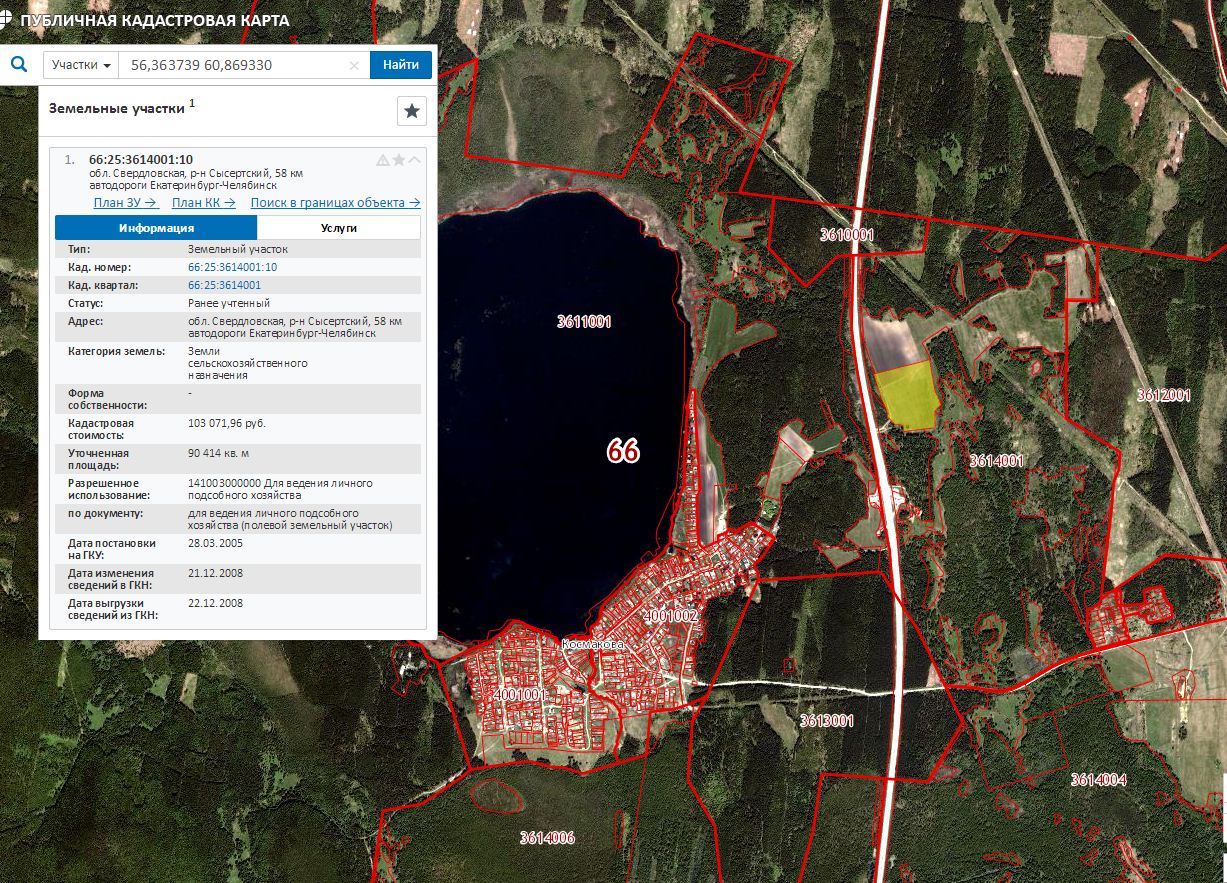Switch to the Услуги tab
Image resolution: width=1227 pixels, height=883 pixels.
click(x=339, y=228)
